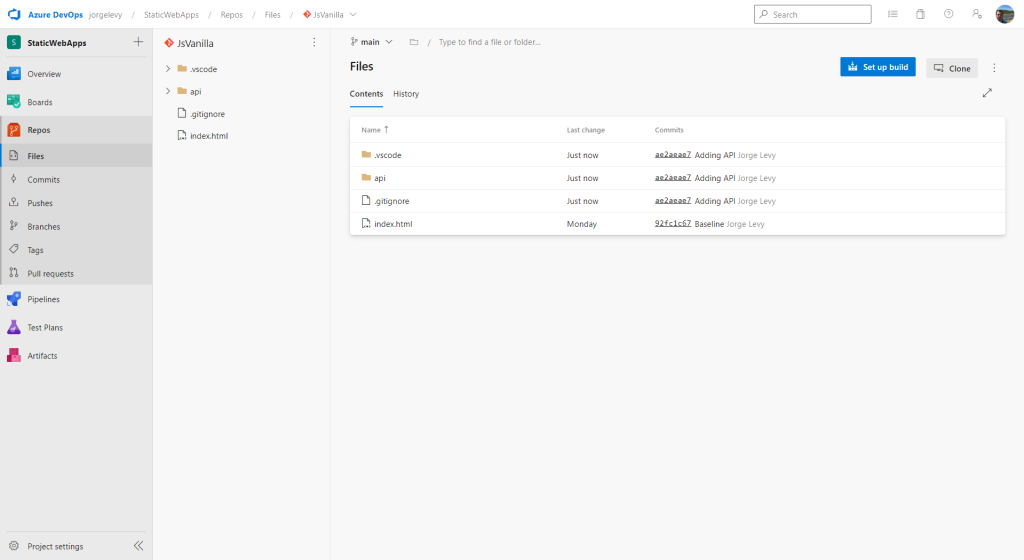Click the Files breadcrumb item
The image size is (1024, 560).
tap(272, 14)
